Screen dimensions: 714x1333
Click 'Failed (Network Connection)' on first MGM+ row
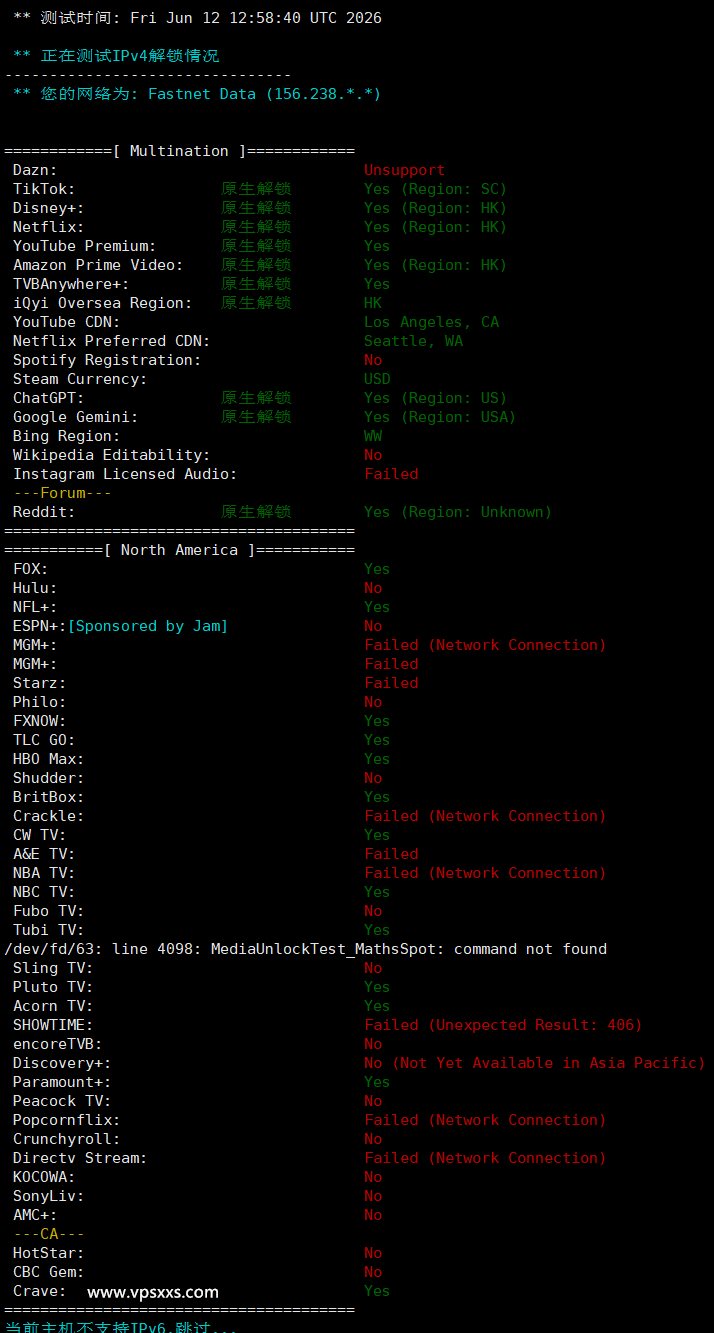(x=485, y=645)
